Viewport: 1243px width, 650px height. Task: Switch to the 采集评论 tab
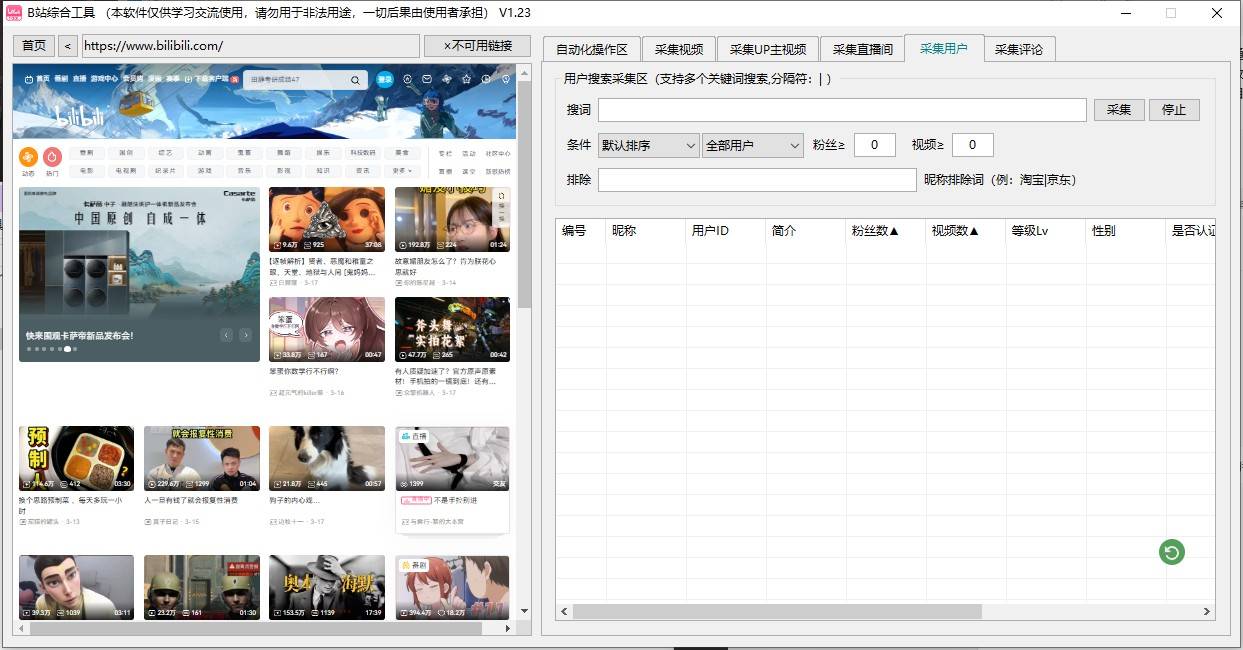tap(1019, 49)
